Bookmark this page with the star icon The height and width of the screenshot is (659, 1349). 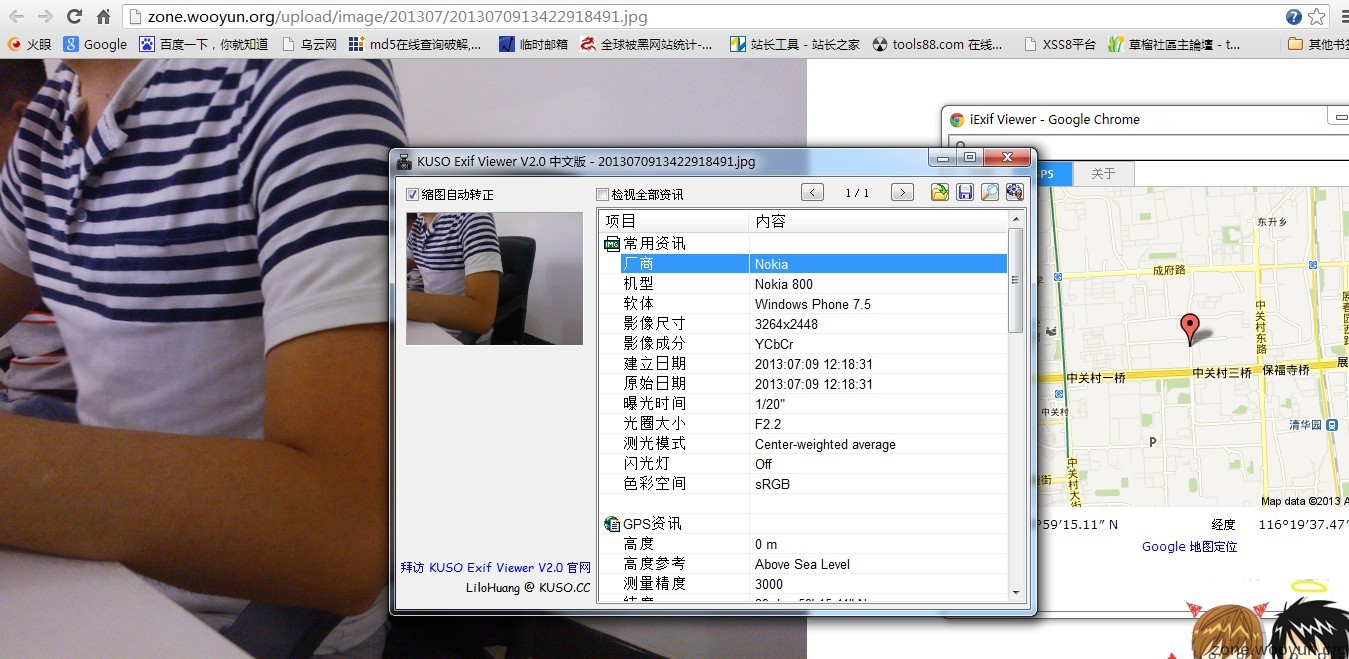click(1317, 17)
